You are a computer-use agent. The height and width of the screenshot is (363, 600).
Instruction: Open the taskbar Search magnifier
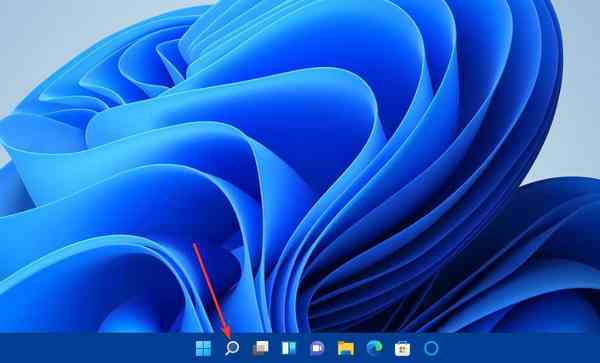click(232, 348)
